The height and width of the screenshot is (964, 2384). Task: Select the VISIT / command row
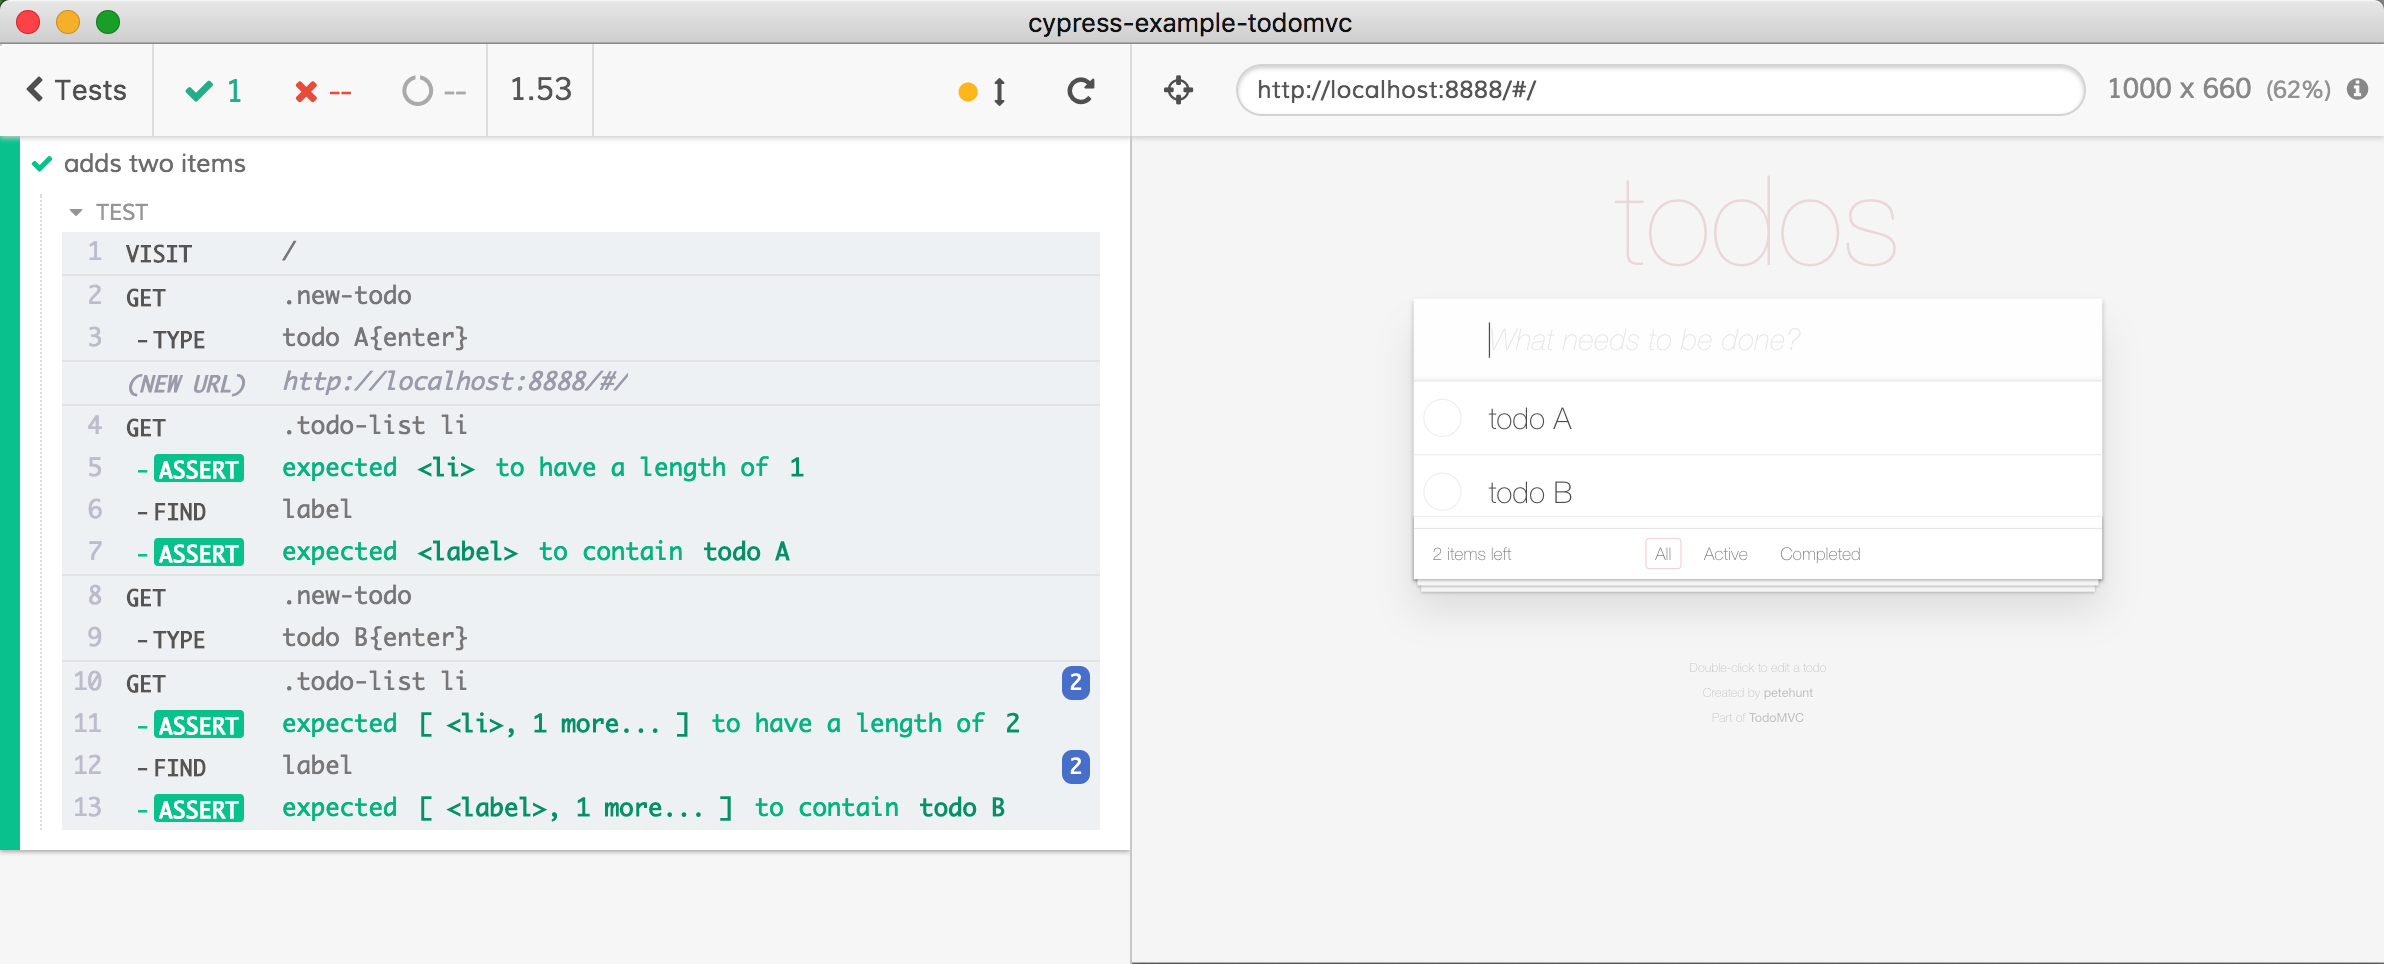point(580,253)
